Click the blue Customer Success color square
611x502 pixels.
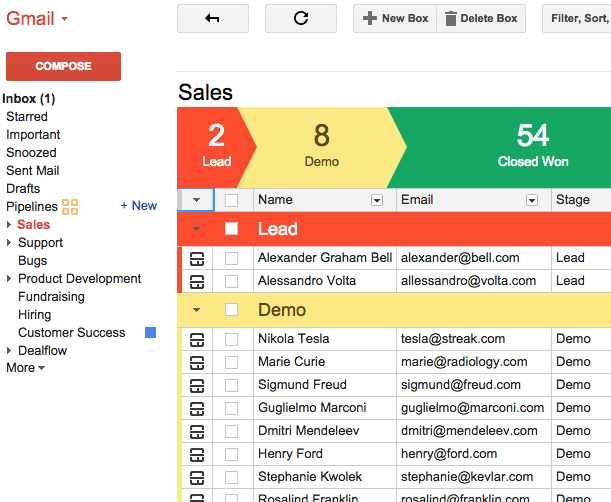point(151,333)
